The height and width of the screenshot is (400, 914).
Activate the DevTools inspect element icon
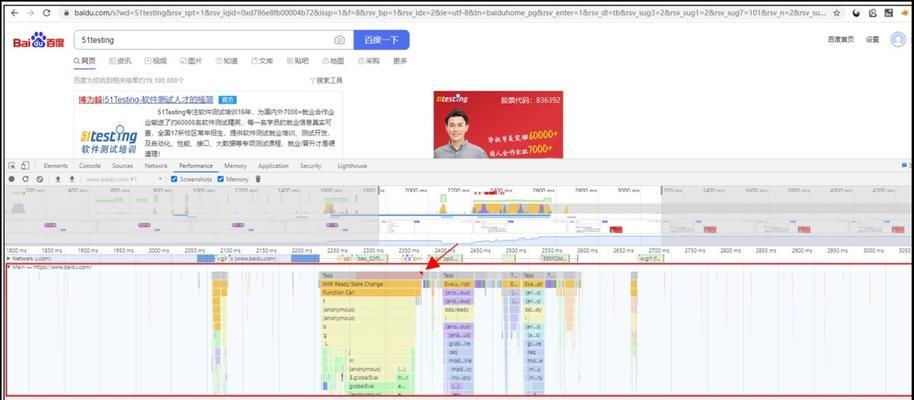tap(12, 166)
